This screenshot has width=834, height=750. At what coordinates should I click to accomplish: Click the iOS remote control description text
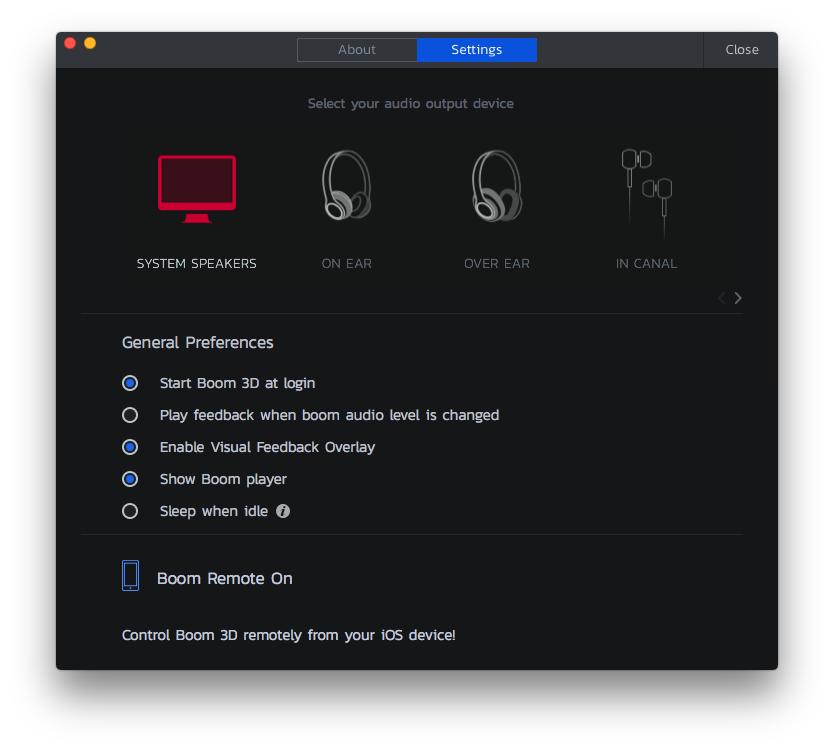click(288, 635)
